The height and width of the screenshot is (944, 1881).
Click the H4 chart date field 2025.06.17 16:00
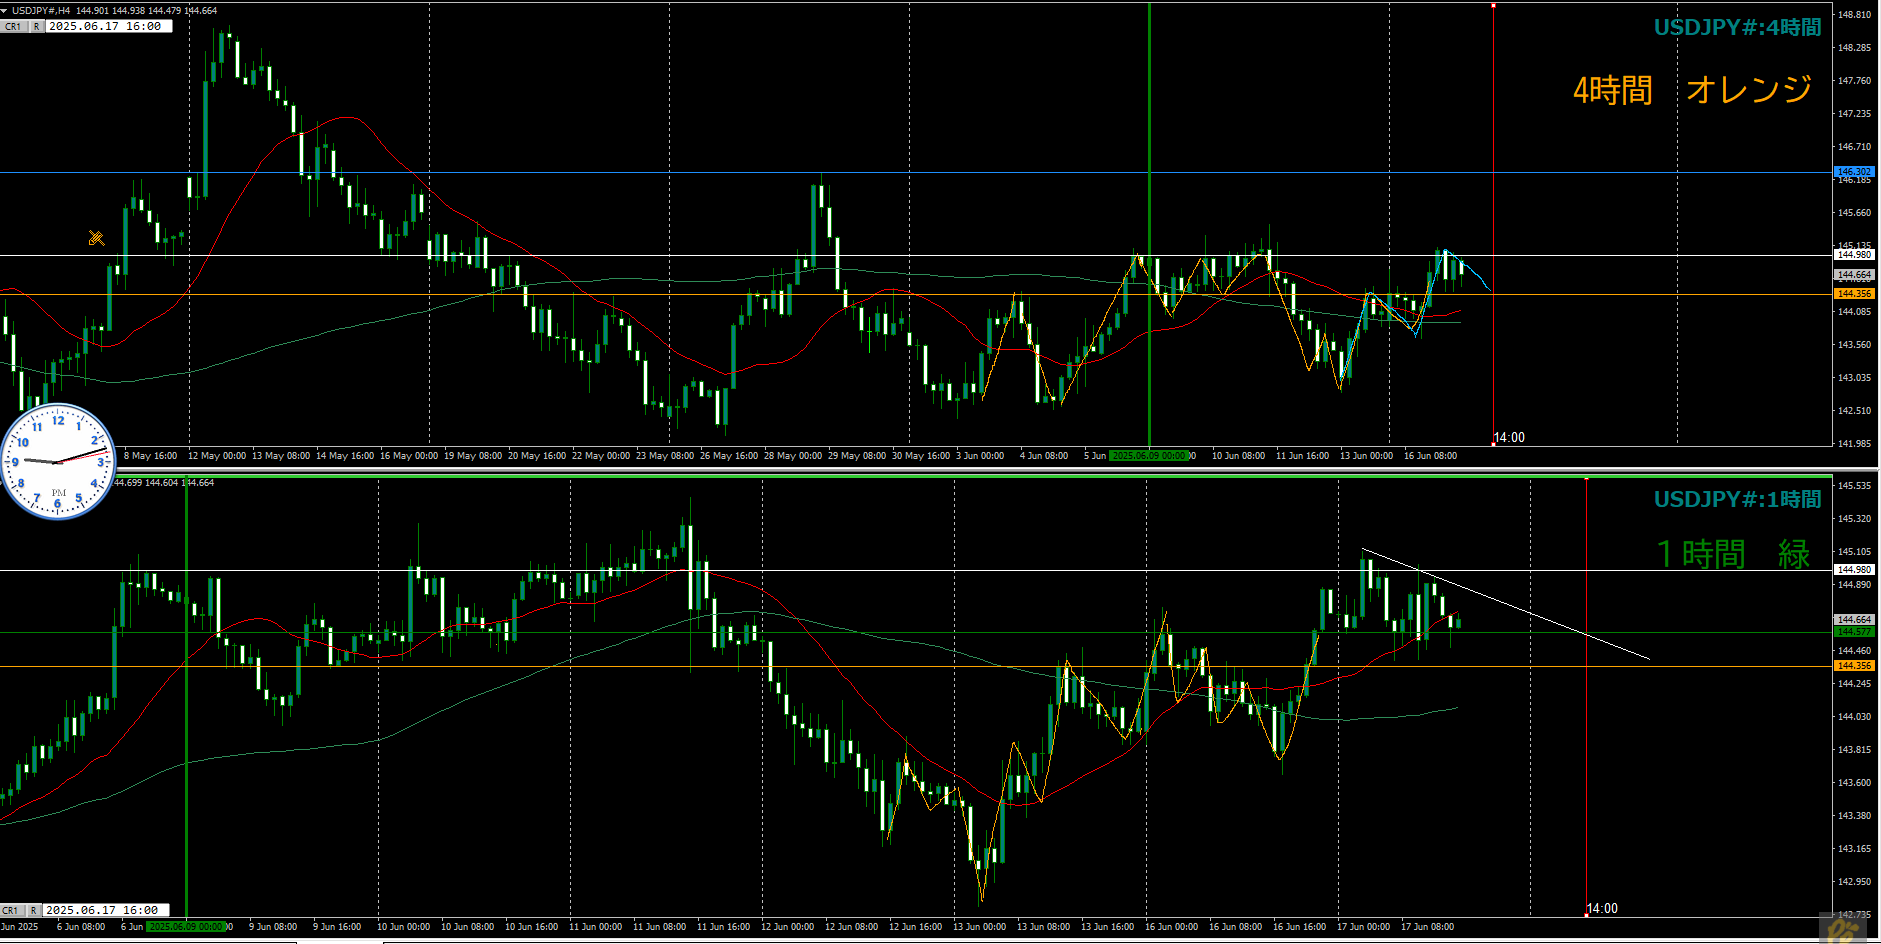(108, 27)
